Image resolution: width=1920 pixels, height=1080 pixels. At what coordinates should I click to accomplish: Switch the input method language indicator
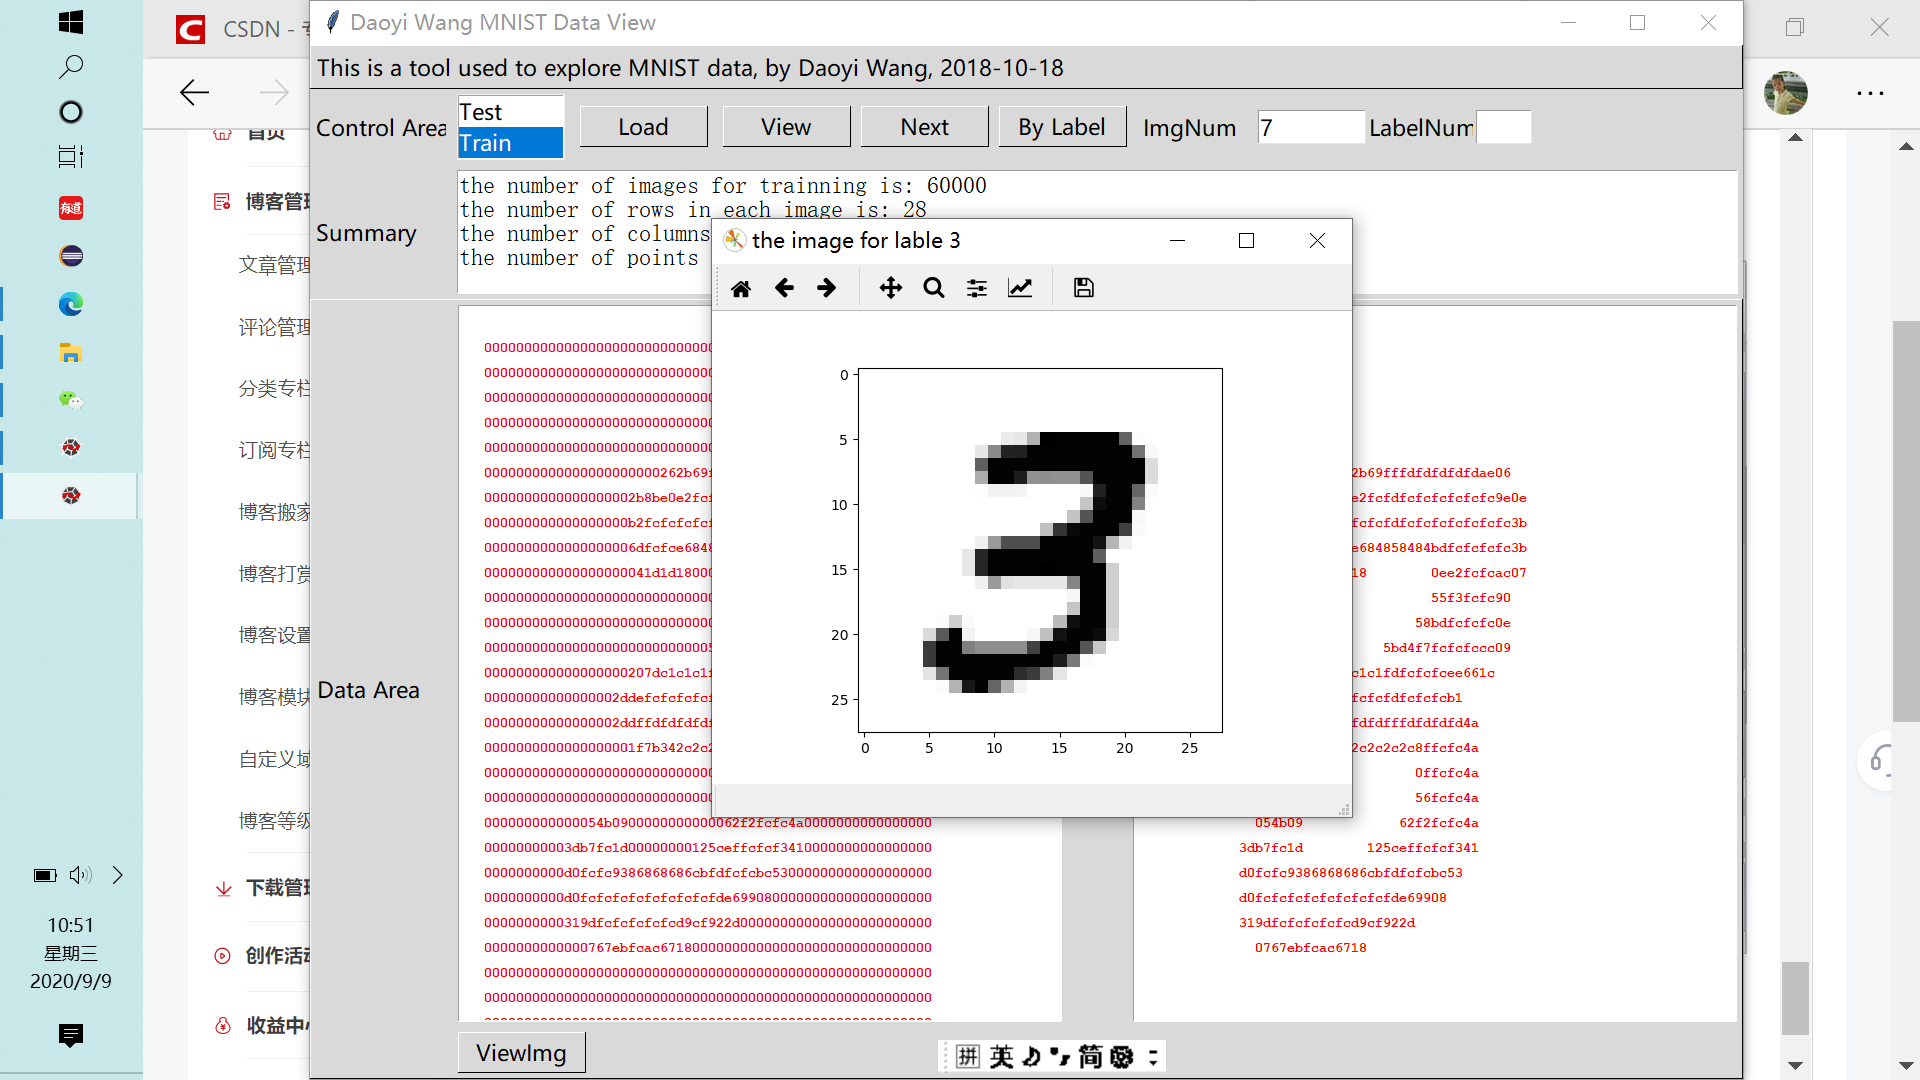pyautogui.click(x=1000, y=1056)
